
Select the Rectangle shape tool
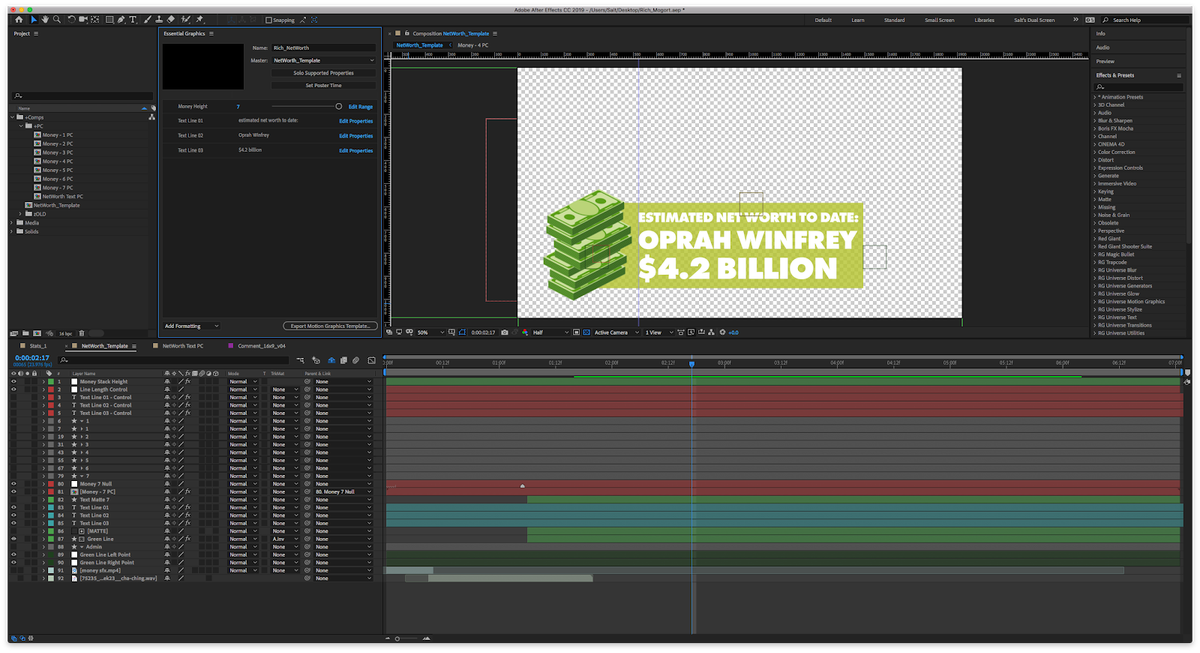click(x=109, y=20)
